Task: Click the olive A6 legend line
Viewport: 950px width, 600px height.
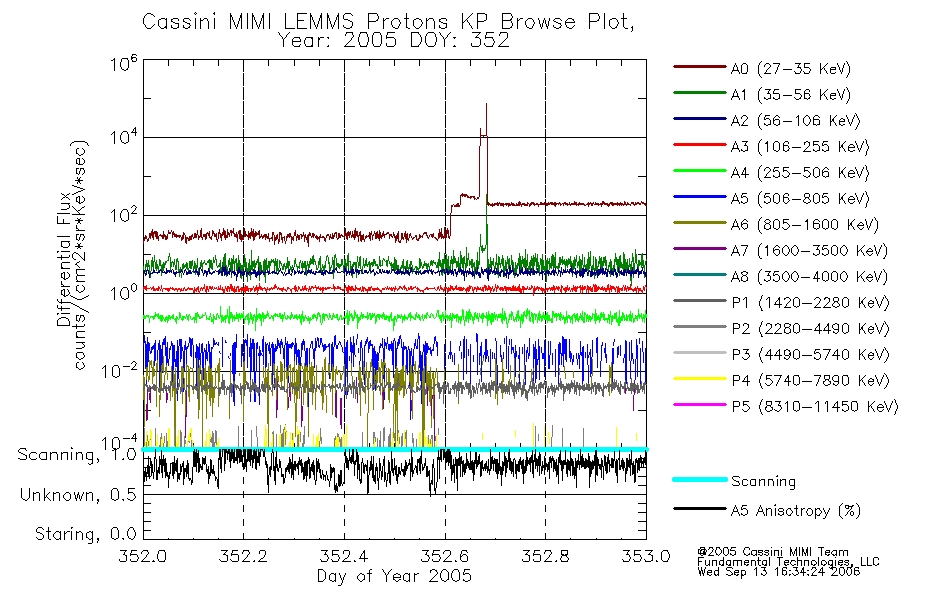Action: pos(699,222)
